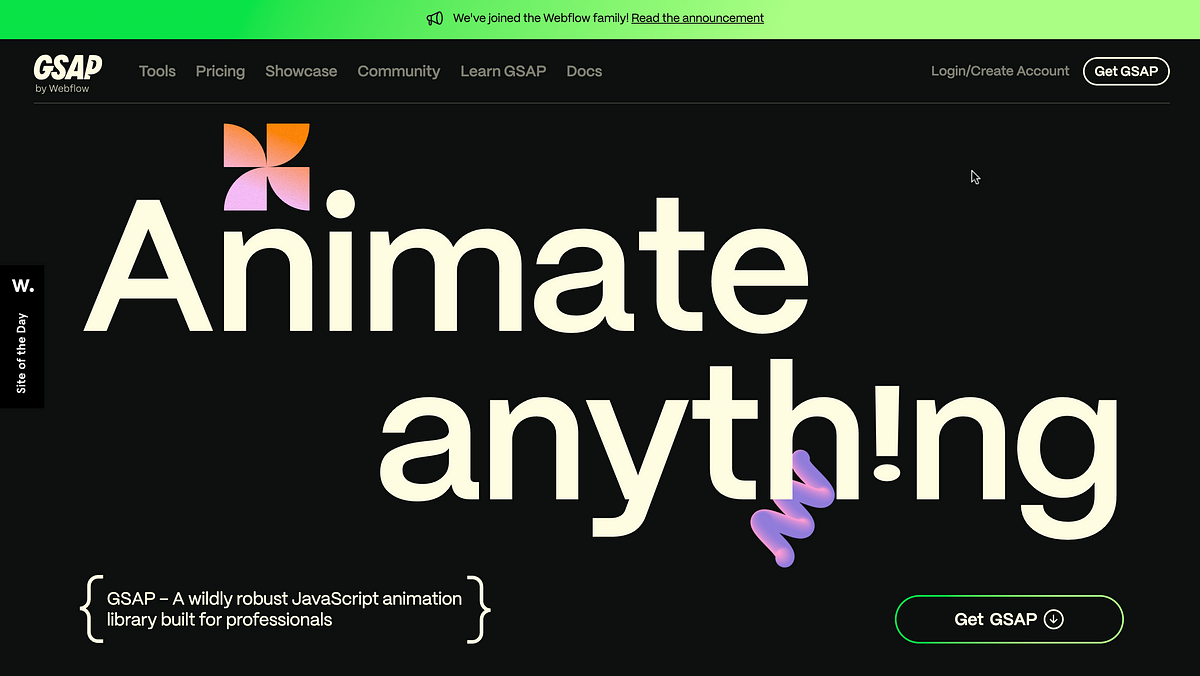The height and width of the screenshot is (676, 1200).
Task: Click the Webflow W badge on the left edge
Action: coord(22,285)
